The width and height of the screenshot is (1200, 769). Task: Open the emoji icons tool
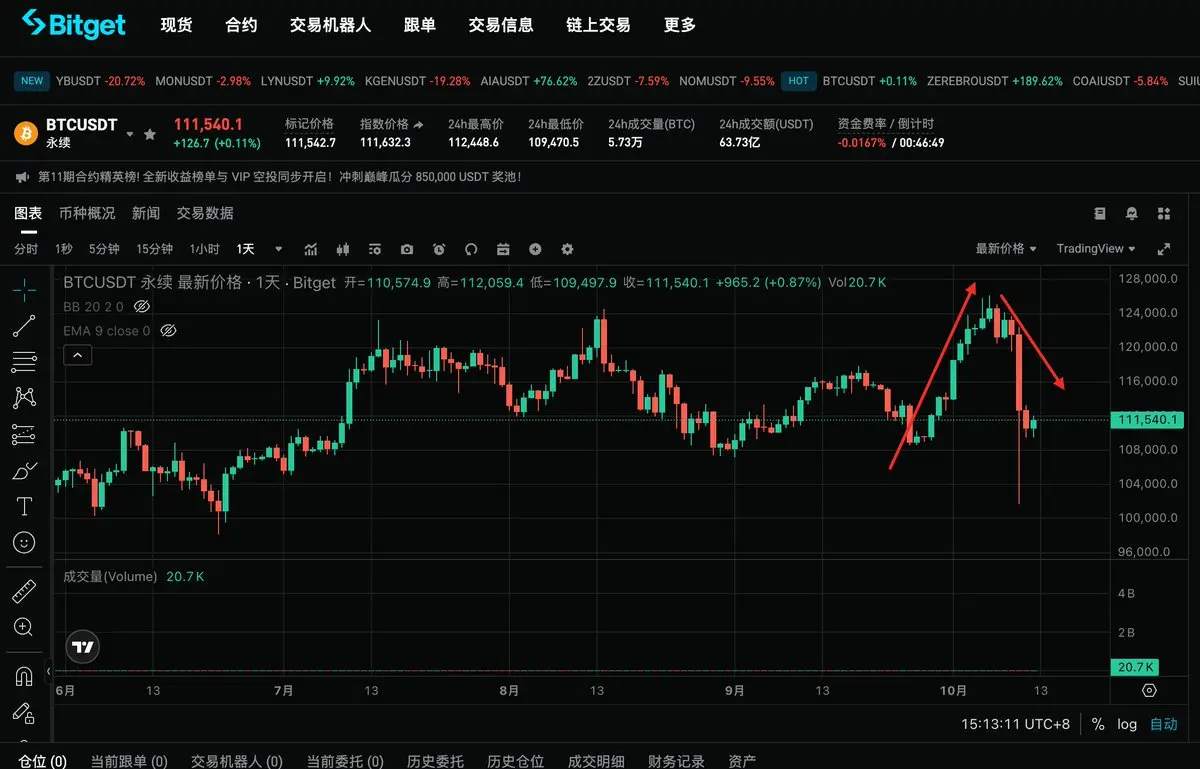pyautogui.click(x=24, y=542)
